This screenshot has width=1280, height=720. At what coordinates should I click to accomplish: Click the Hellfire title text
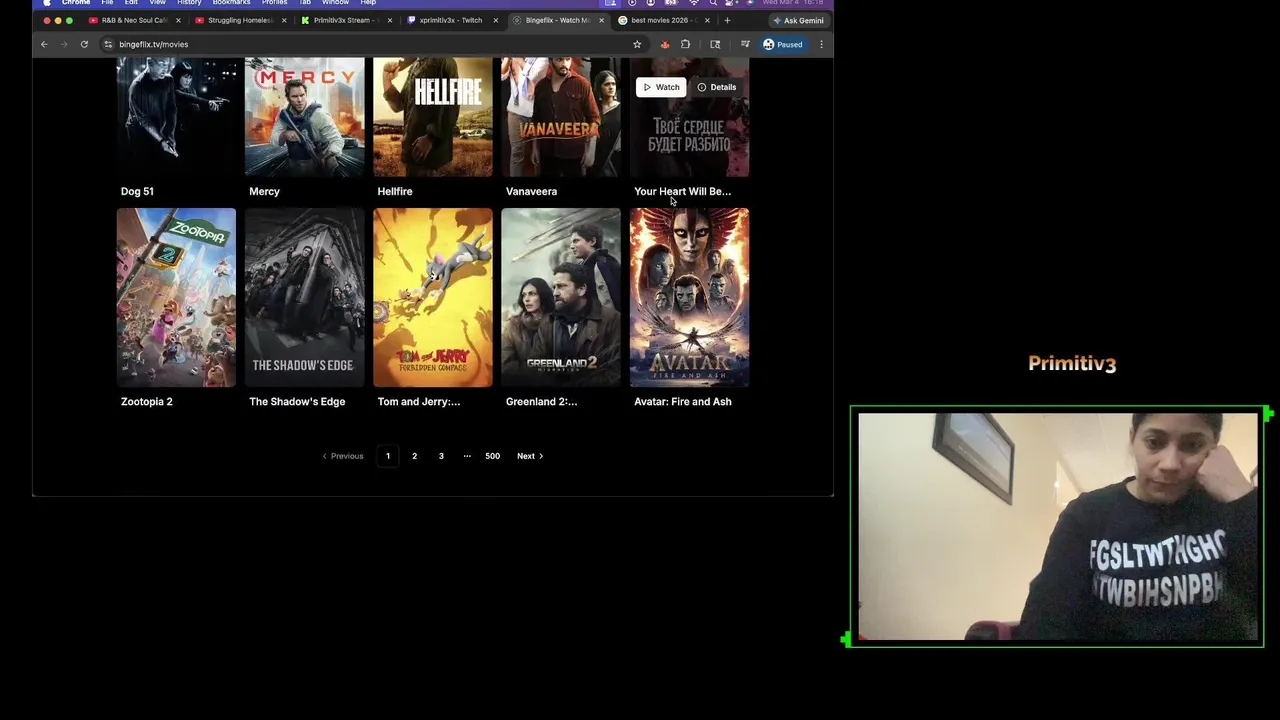tap(395, 191)
